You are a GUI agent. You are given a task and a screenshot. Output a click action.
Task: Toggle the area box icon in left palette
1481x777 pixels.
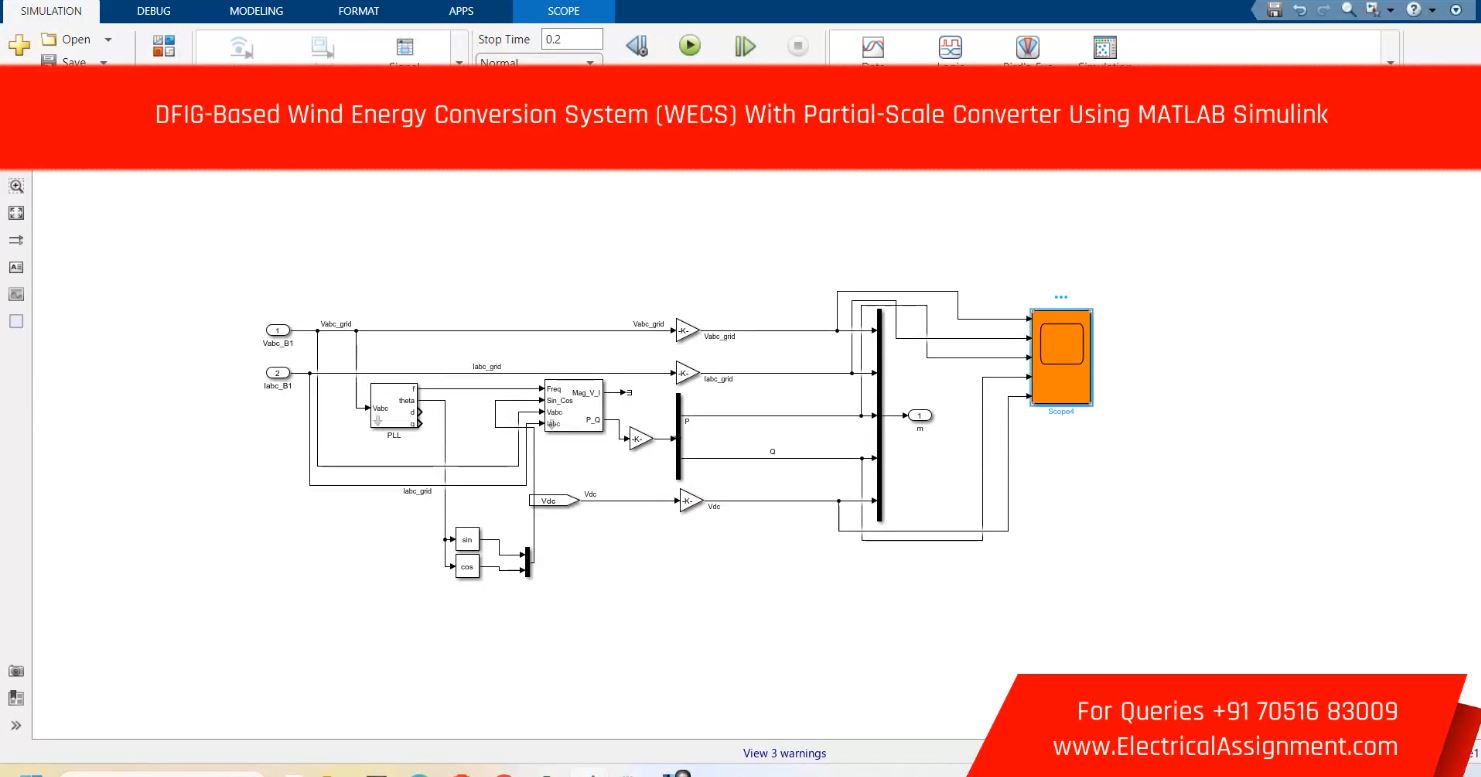[16, 322]
